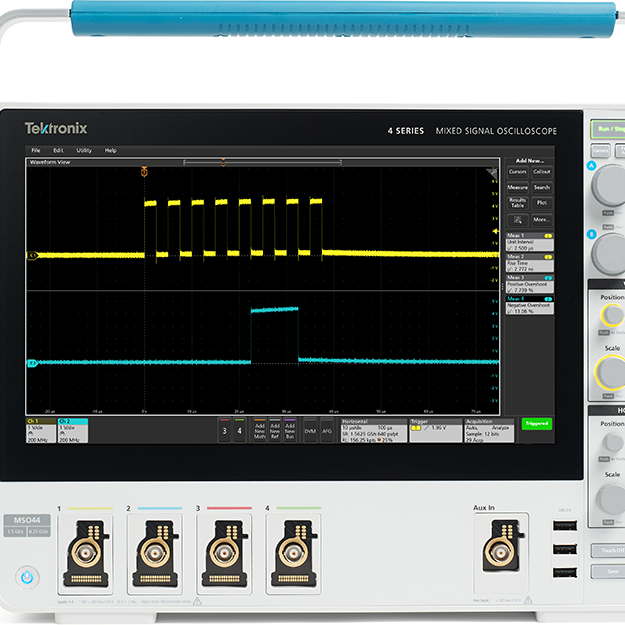625x625 pixels.
Task: Add a new Measure badge
Action: pos(517,187)
